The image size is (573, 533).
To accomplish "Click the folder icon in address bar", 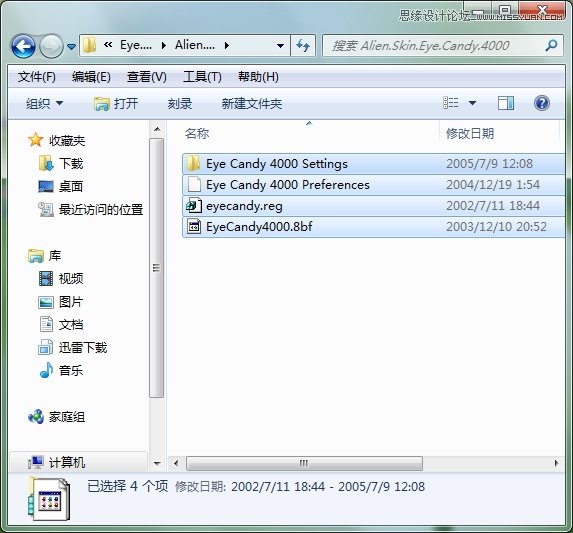I will click(x=89, y=46).
